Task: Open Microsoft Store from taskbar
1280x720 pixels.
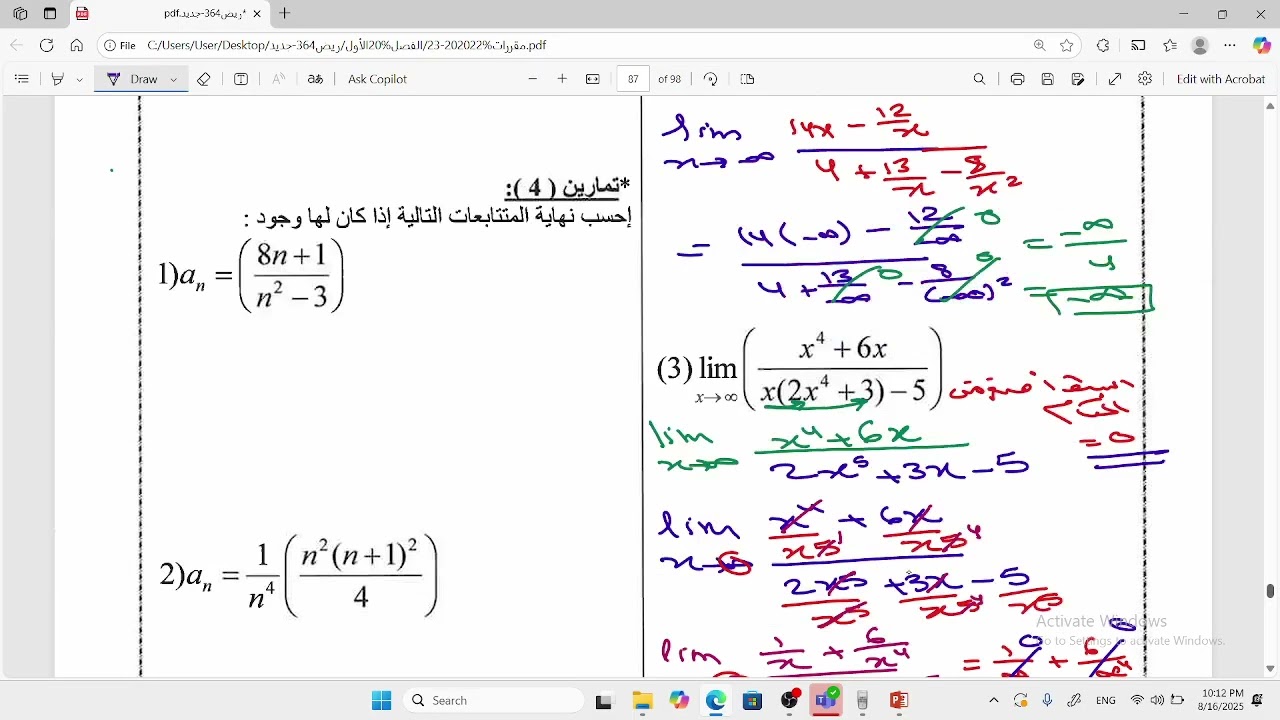Action: 753,701
